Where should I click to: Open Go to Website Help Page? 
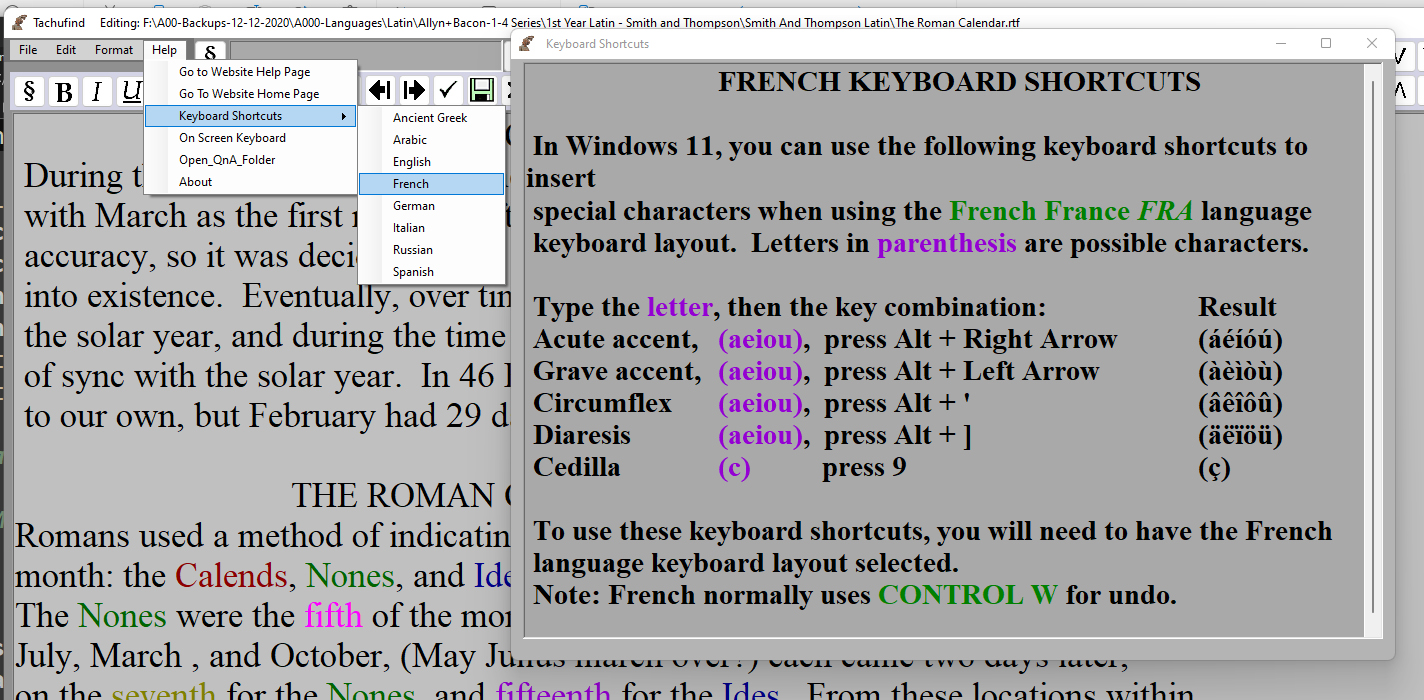245,71
